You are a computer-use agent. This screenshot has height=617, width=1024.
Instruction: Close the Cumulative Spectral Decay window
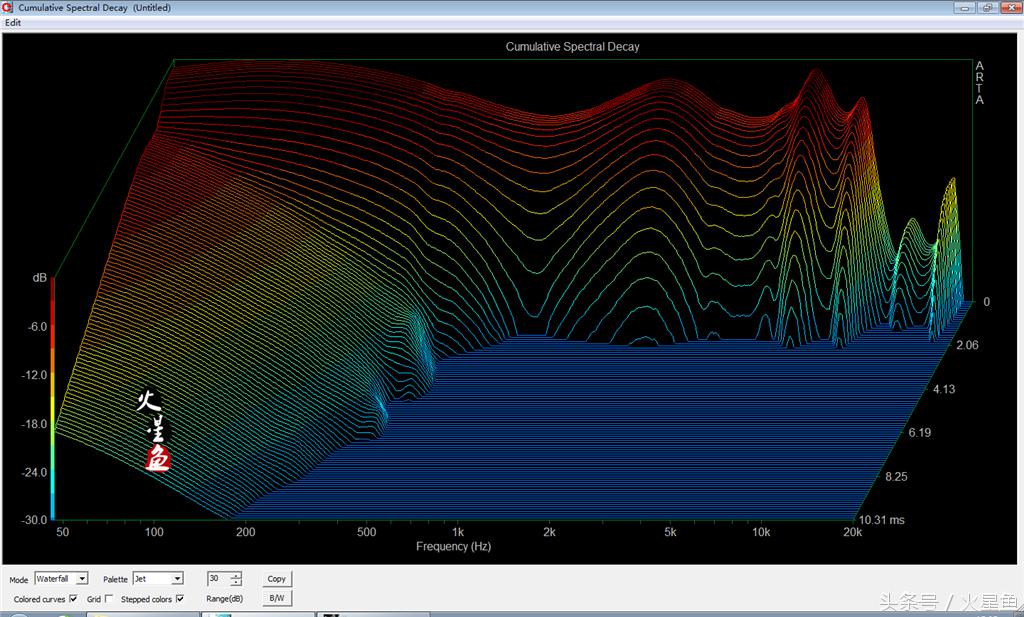(1009, 7)
